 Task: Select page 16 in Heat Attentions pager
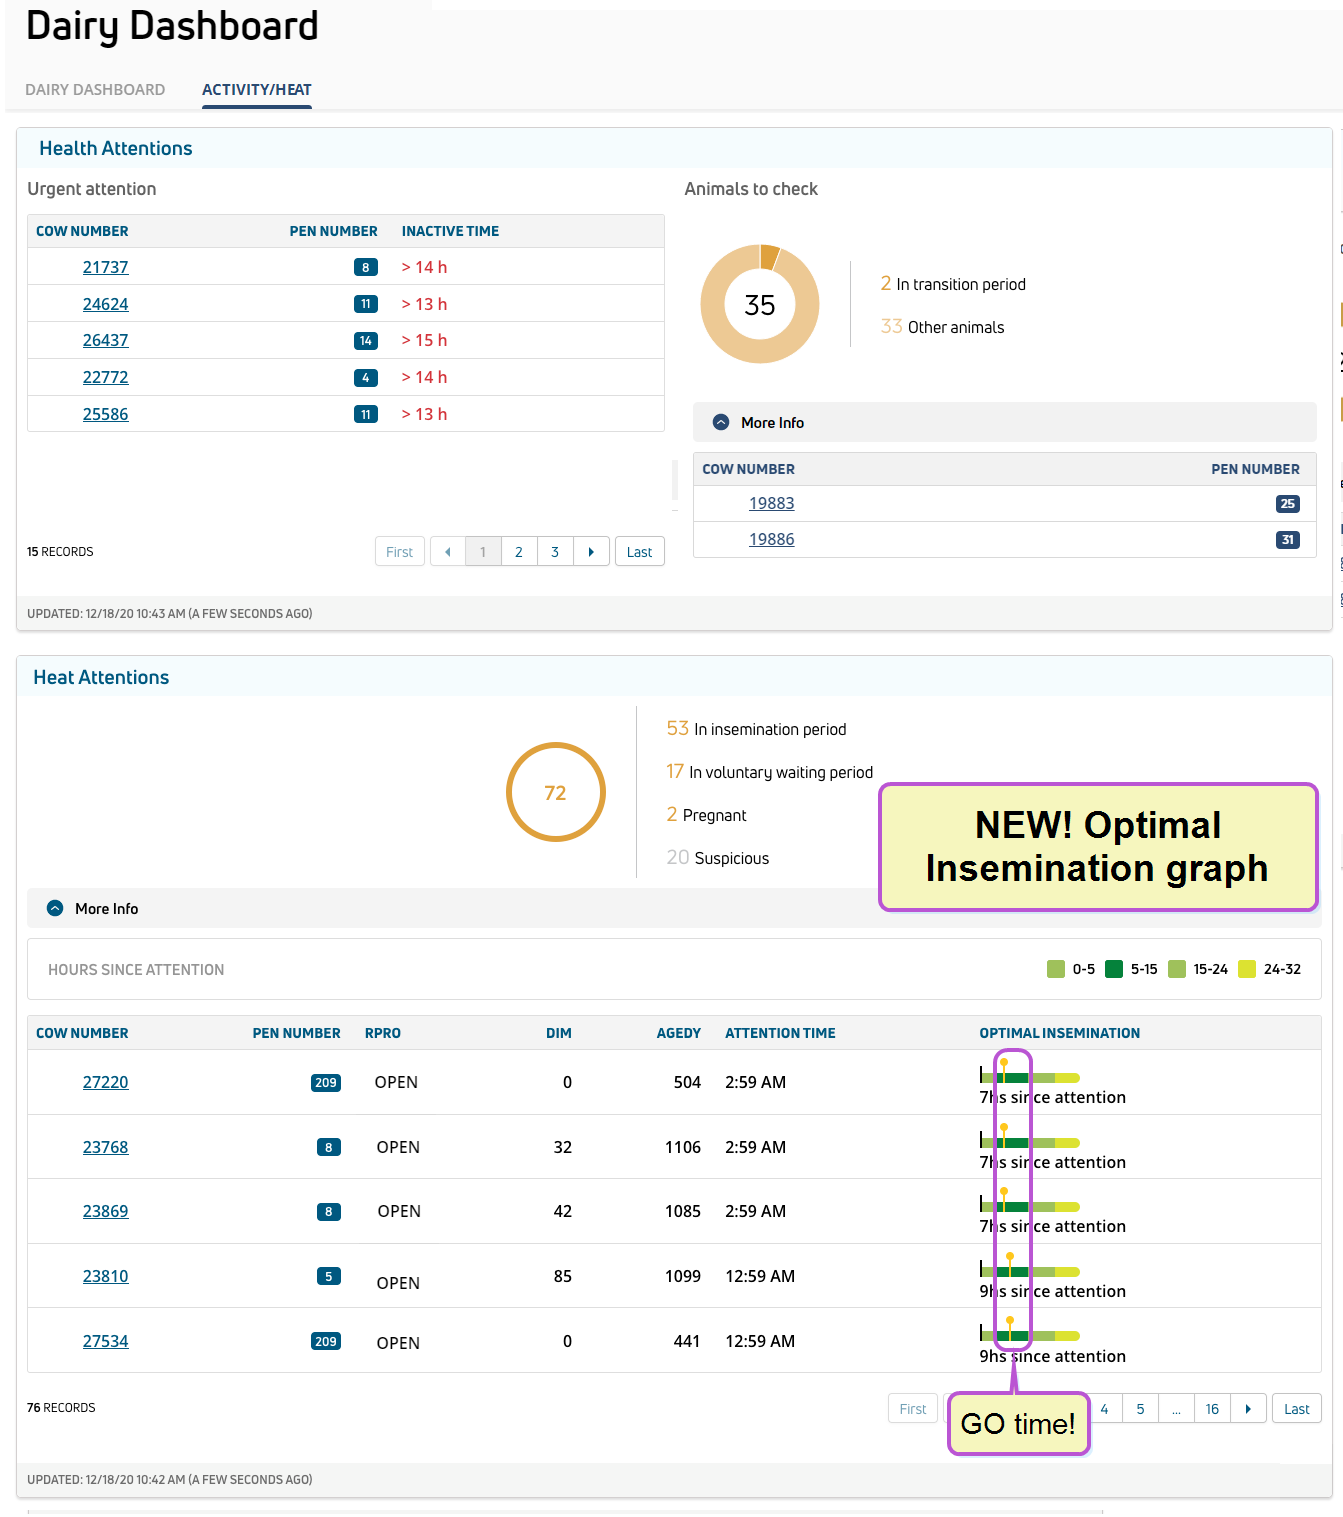click(1213, 1409)
